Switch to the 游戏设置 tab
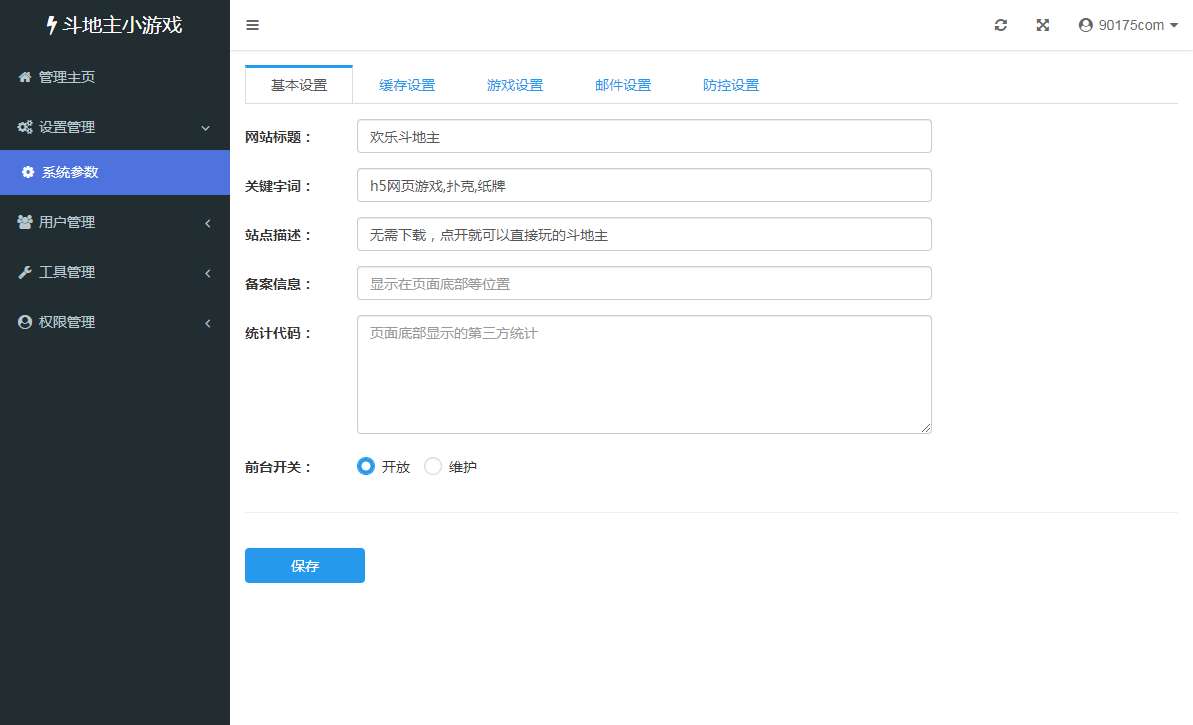This screenshot has height=725, width=1193. (x=515, y=85)
